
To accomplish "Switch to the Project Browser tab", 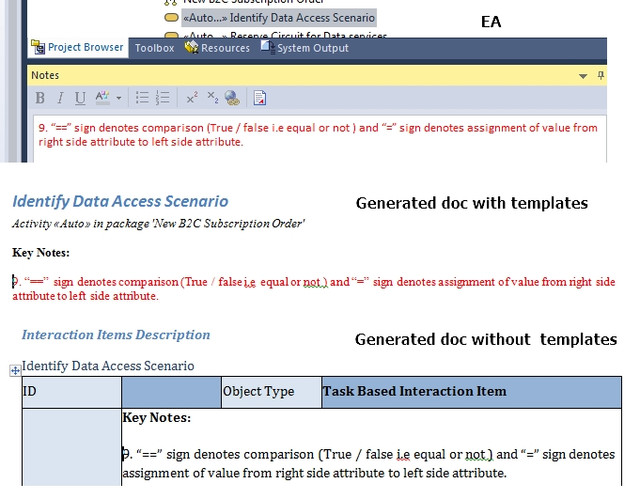I will pyautogui.click(x=78, y=47).
